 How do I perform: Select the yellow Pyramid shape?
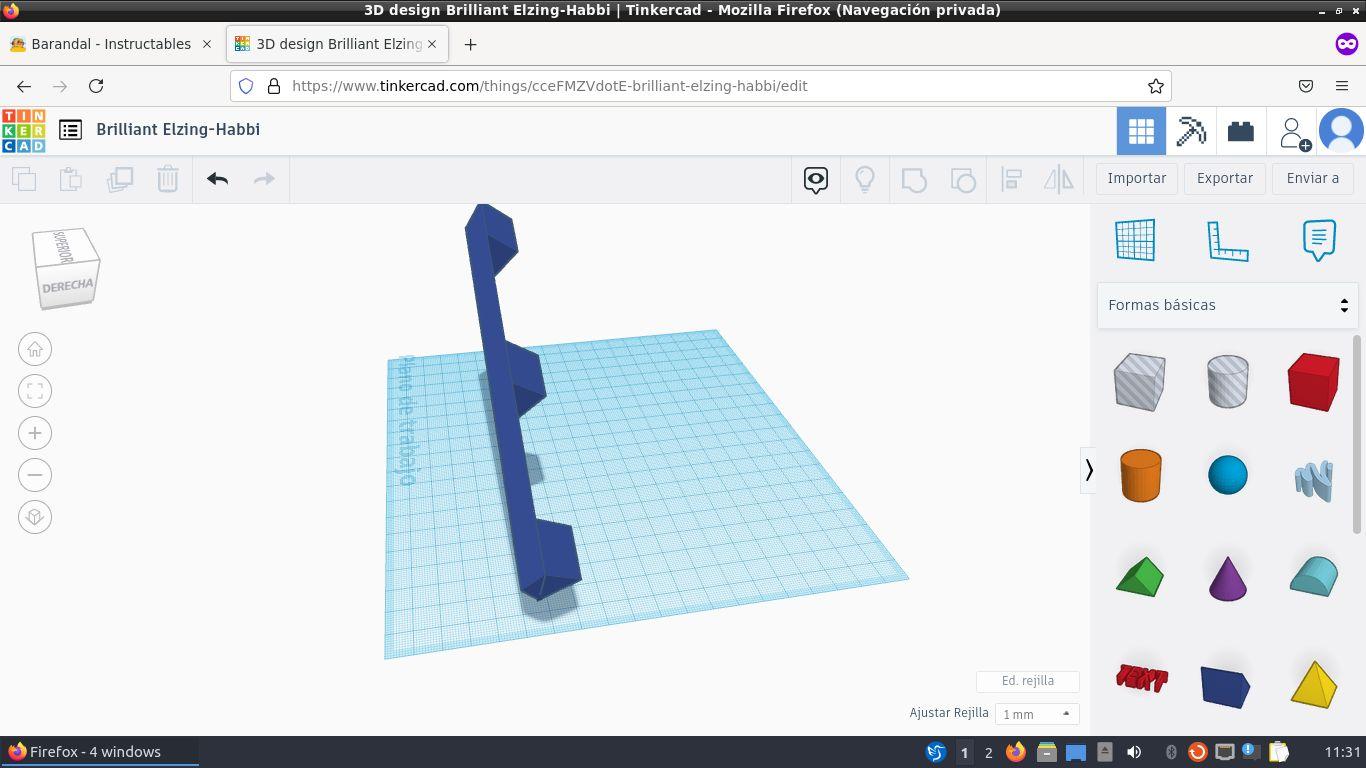coord(1314,684)
